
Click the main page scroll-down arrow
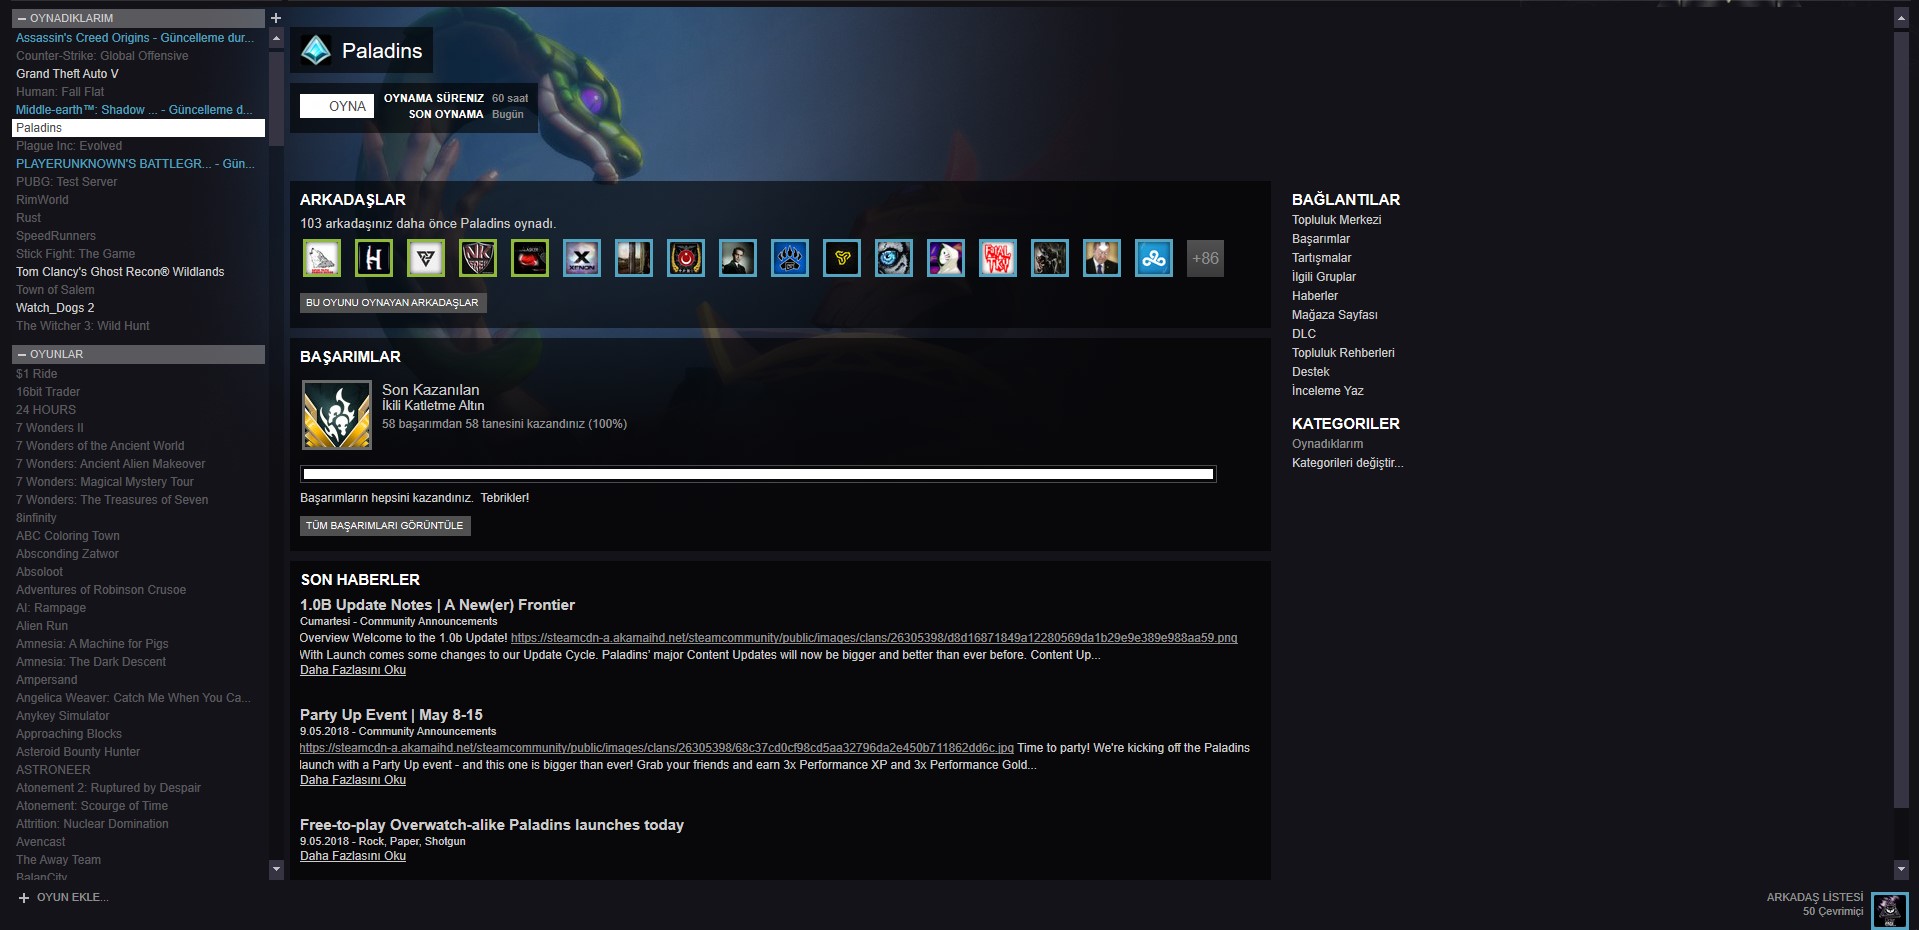point(1901,870)
